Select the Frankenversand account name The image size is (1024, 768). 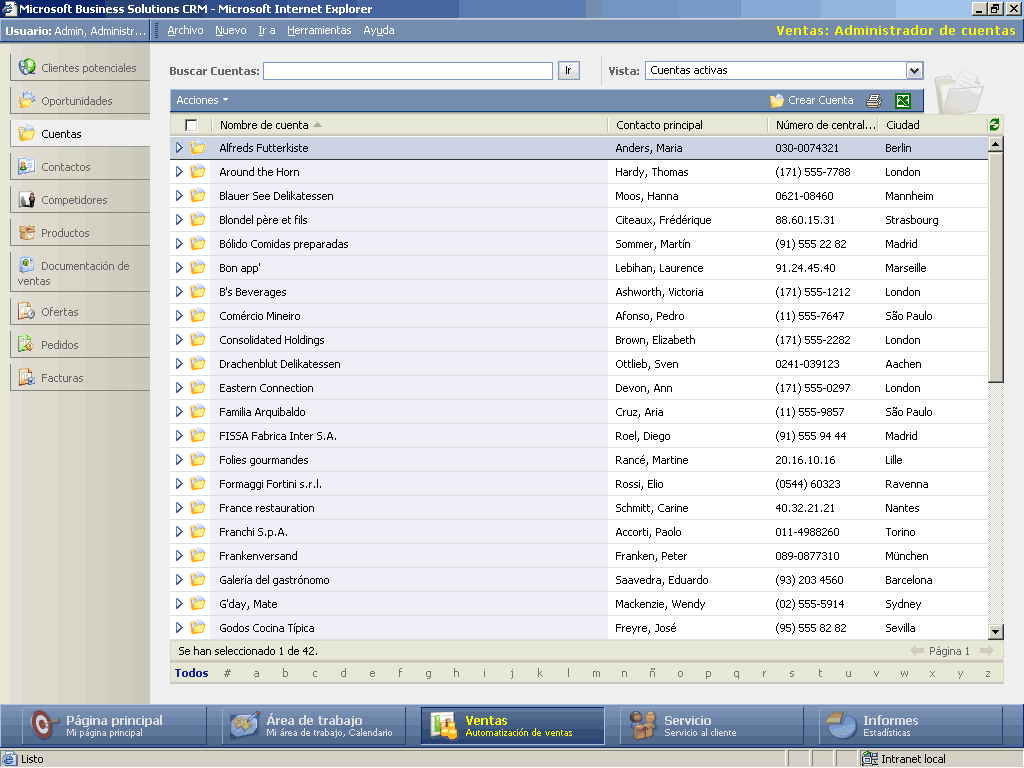pyautogui.click(x=258, y=556)
